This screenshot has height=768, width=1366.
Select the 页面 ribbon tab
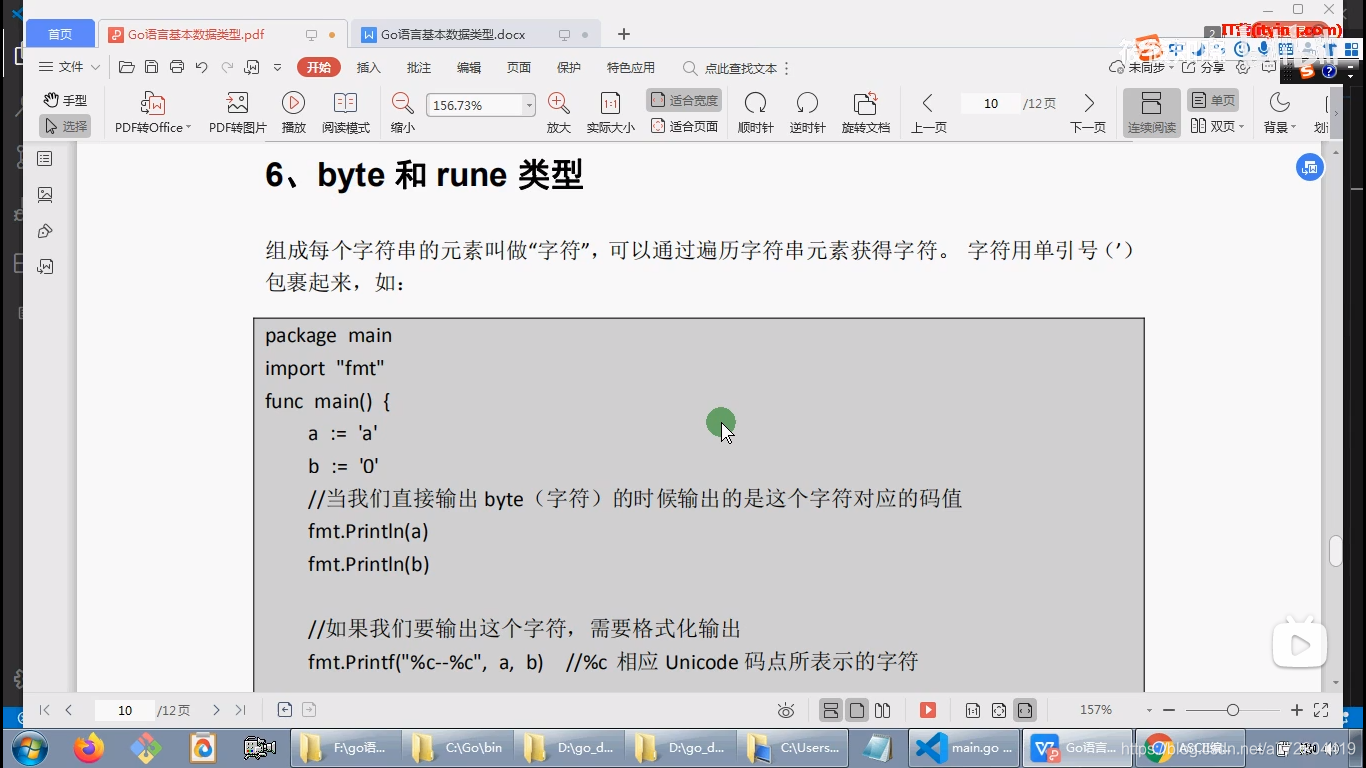(x=519, y=67)
